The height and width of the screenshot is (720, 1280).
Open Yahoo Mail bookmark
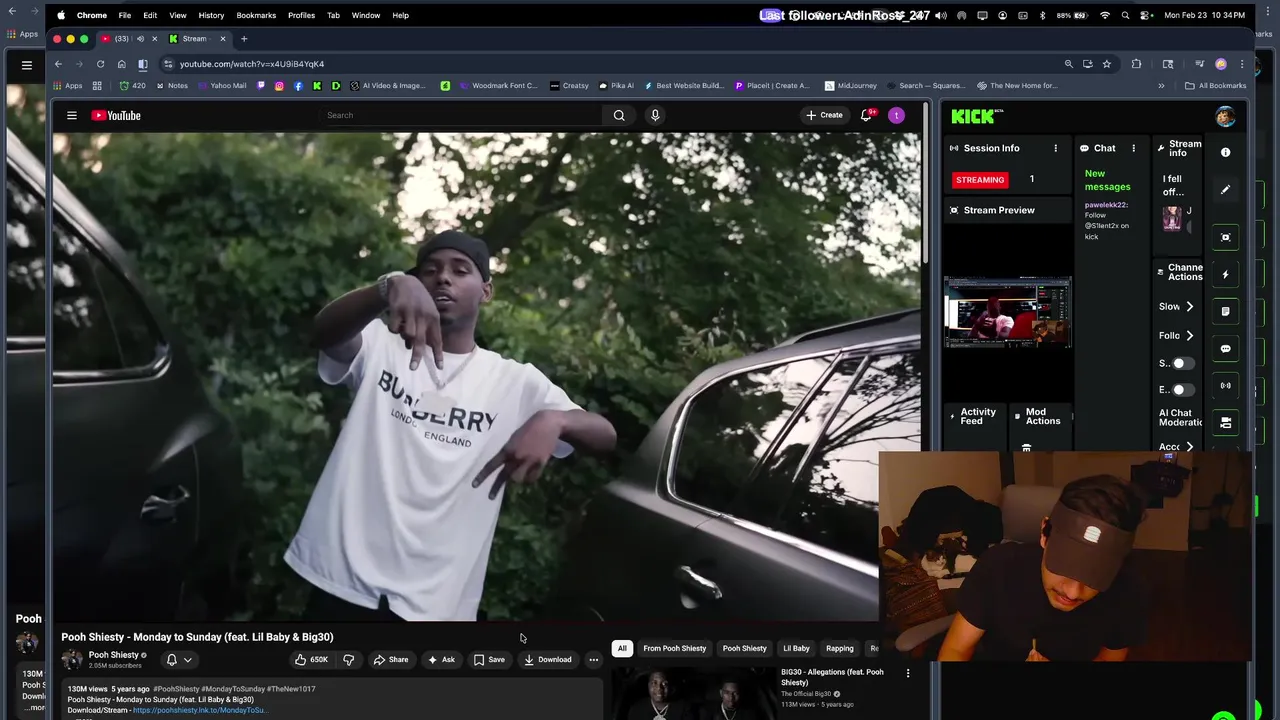click(x=222, y=86)
